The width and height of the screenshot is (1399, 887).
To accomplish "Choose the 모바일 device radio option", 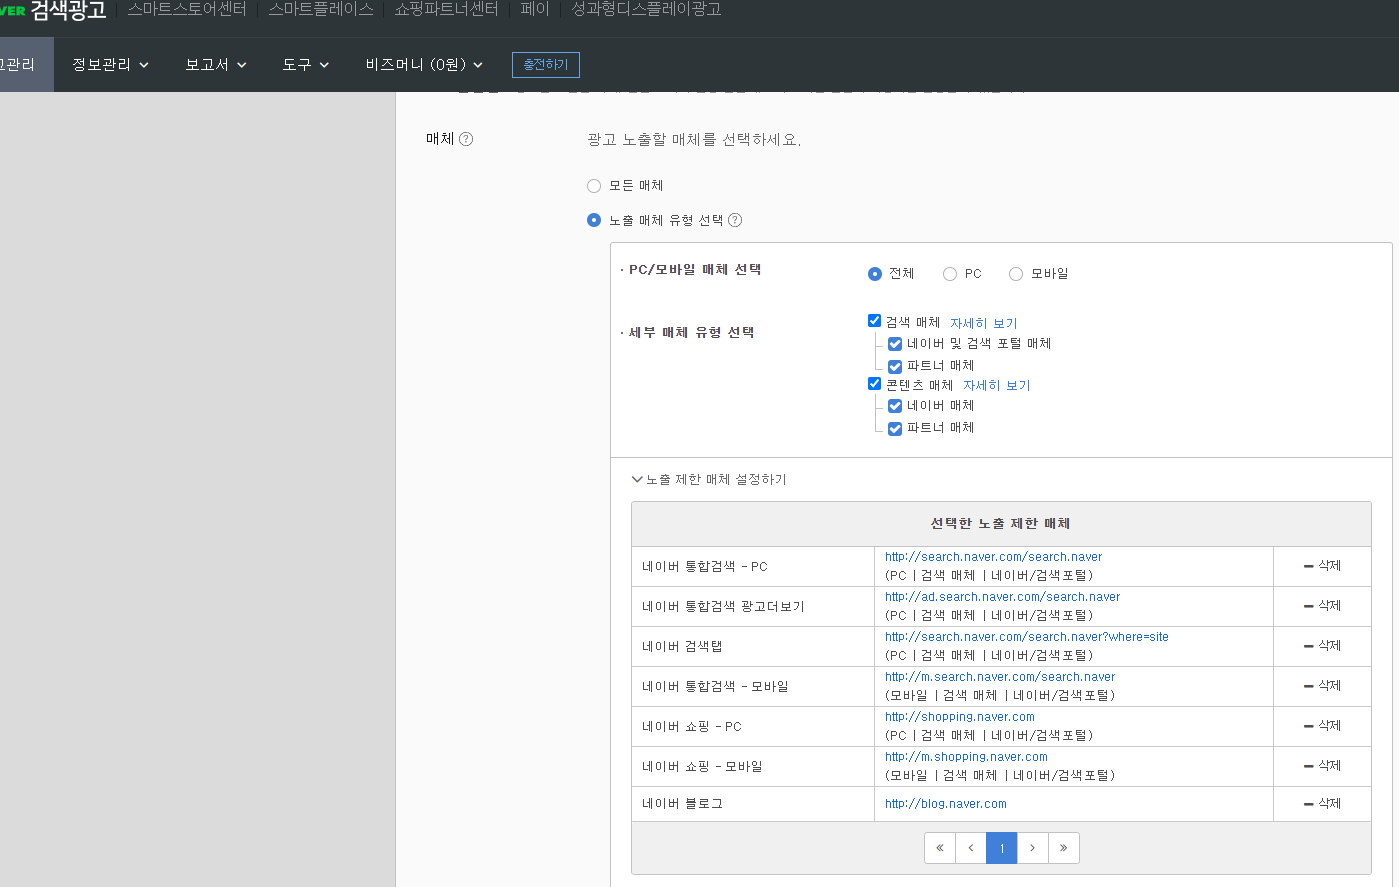I will pos(1016,274).
